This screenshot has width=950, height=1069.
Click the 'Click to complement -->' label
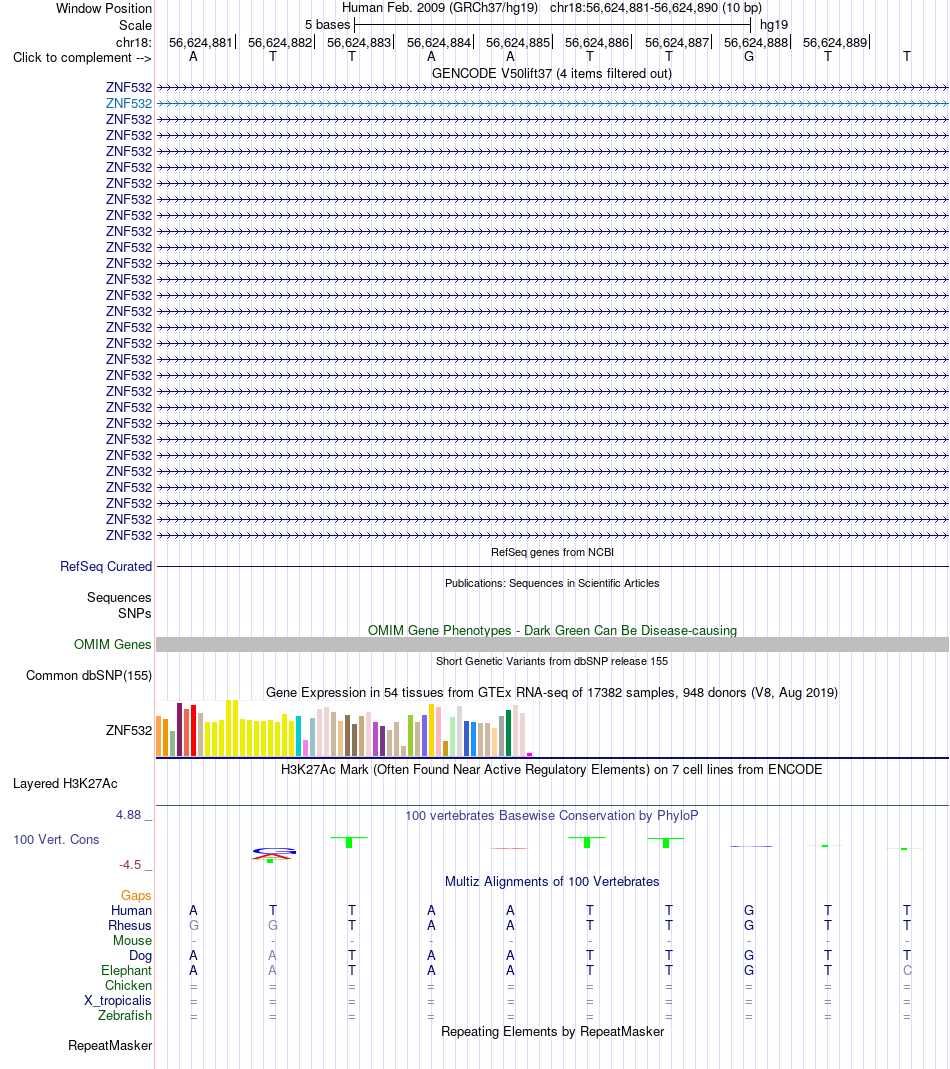point(82,57)
